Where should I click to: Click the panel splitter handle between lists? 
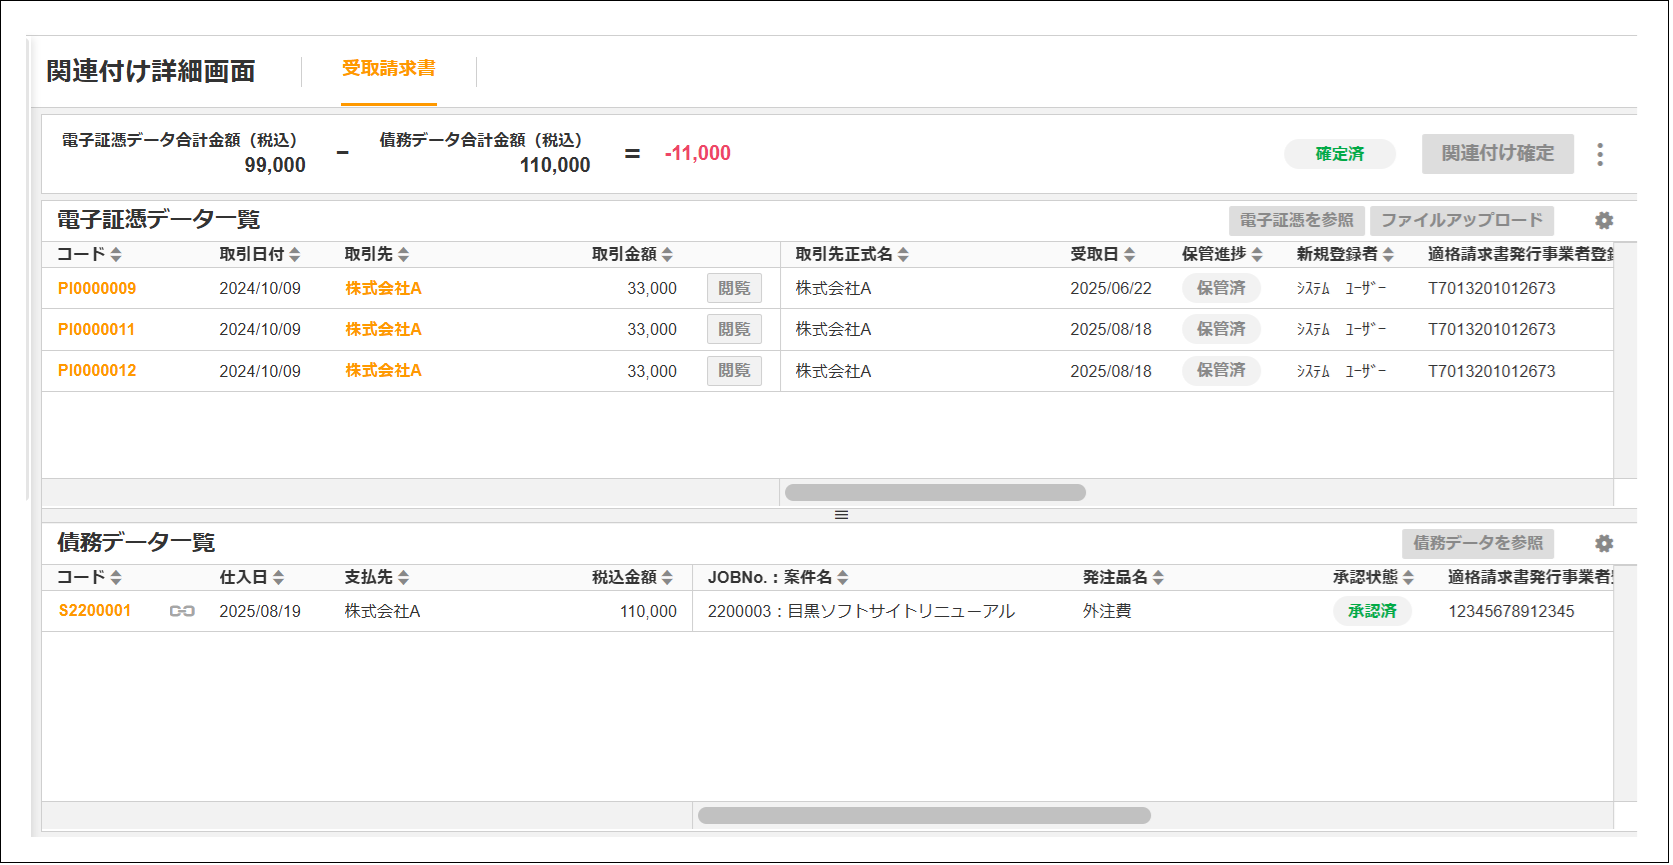click(841, 515)
